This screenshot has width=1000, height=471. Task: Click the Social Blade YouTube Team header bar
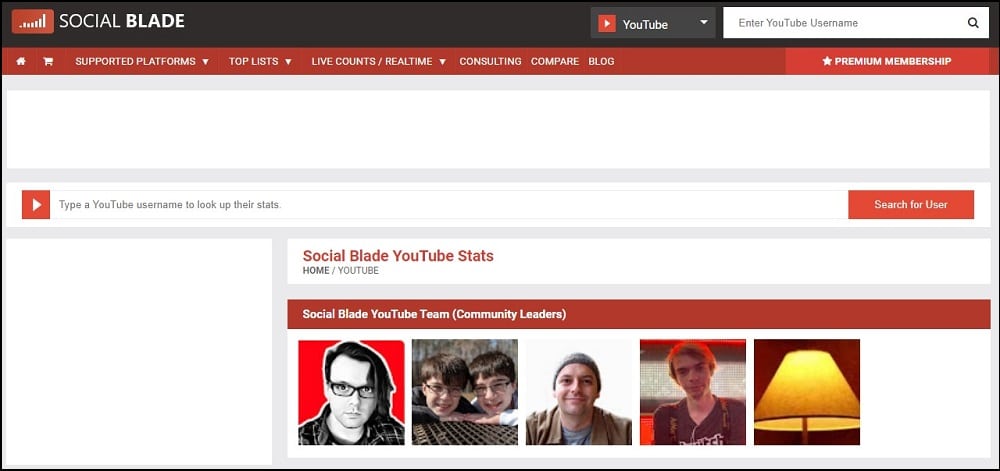(x=638, y=314)
